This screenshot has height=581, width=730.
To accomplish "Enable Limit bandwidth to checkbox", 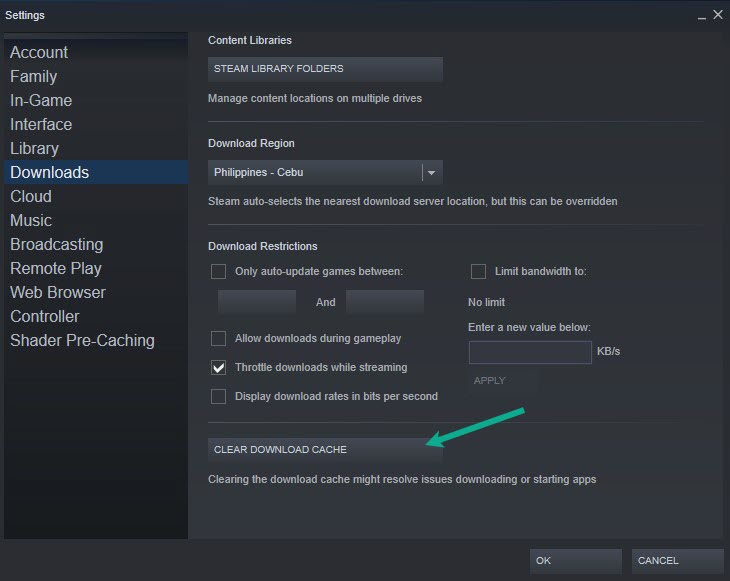I will click(x=478, y=271).
